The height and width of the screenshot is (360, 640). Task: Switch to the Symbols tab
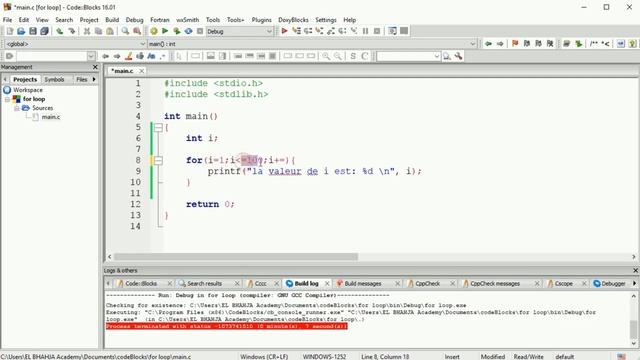(54, 79)
